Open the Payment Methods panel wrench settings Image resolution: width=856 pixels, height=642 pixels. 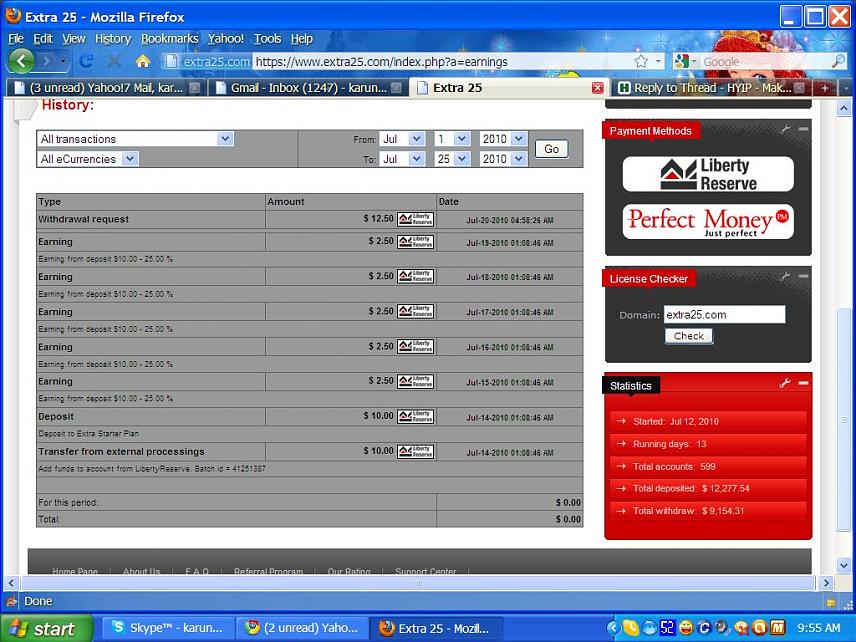point(785,130)
